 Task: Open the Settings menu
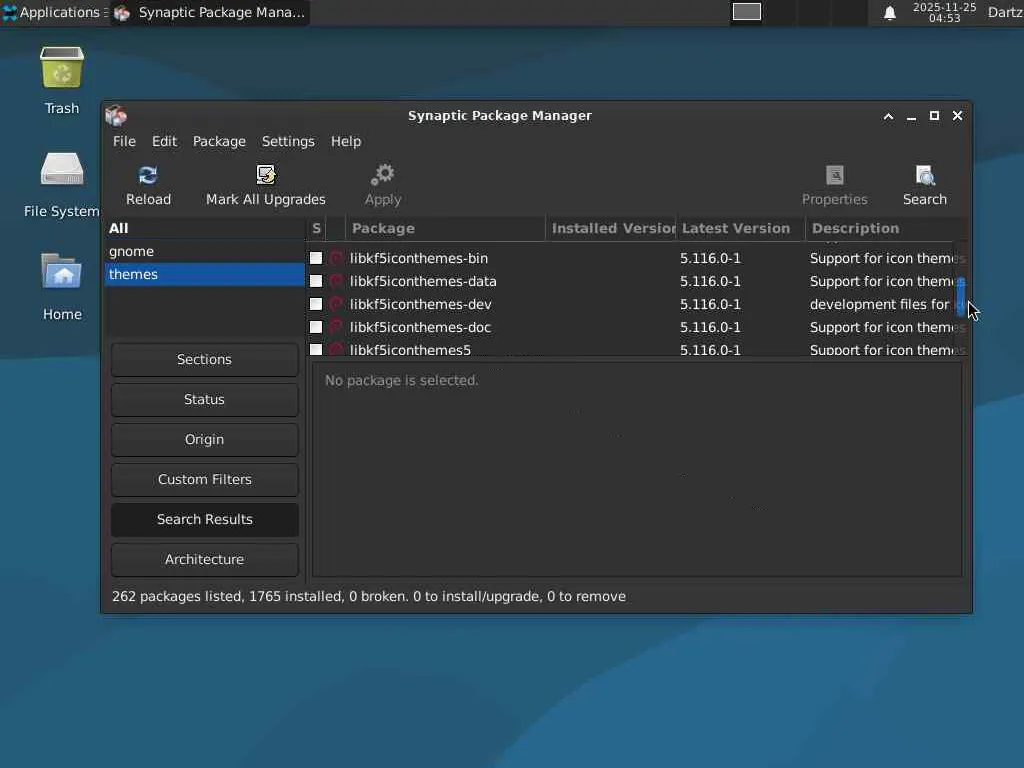click(288, 141)
